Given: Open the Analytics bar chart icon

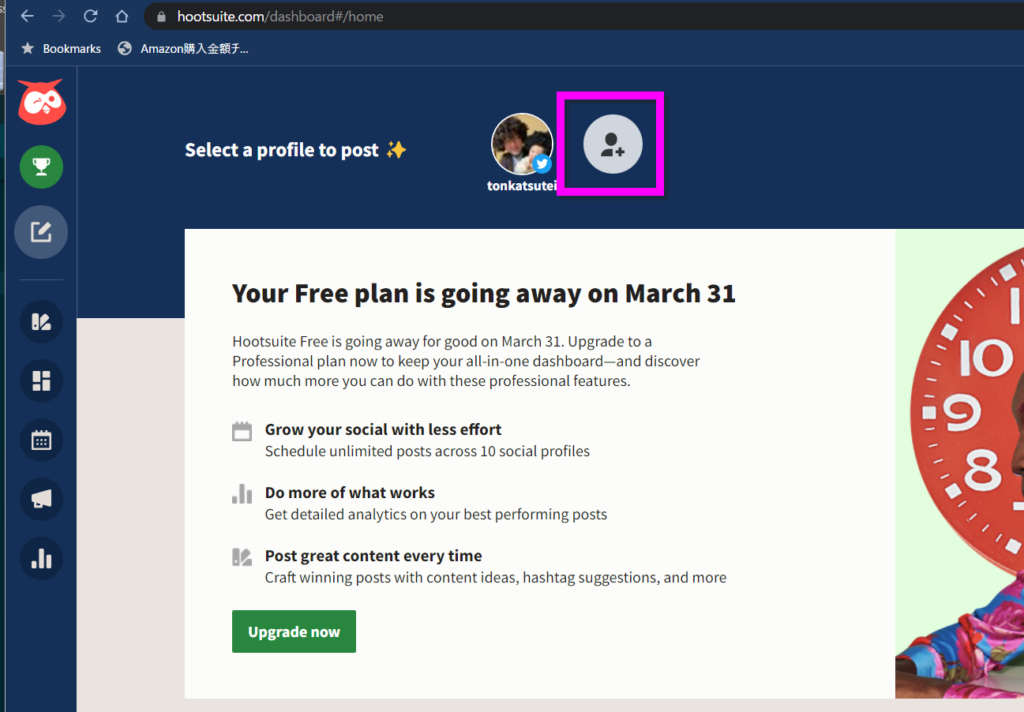Looking at the screenshot, I should tap(41, 558).
